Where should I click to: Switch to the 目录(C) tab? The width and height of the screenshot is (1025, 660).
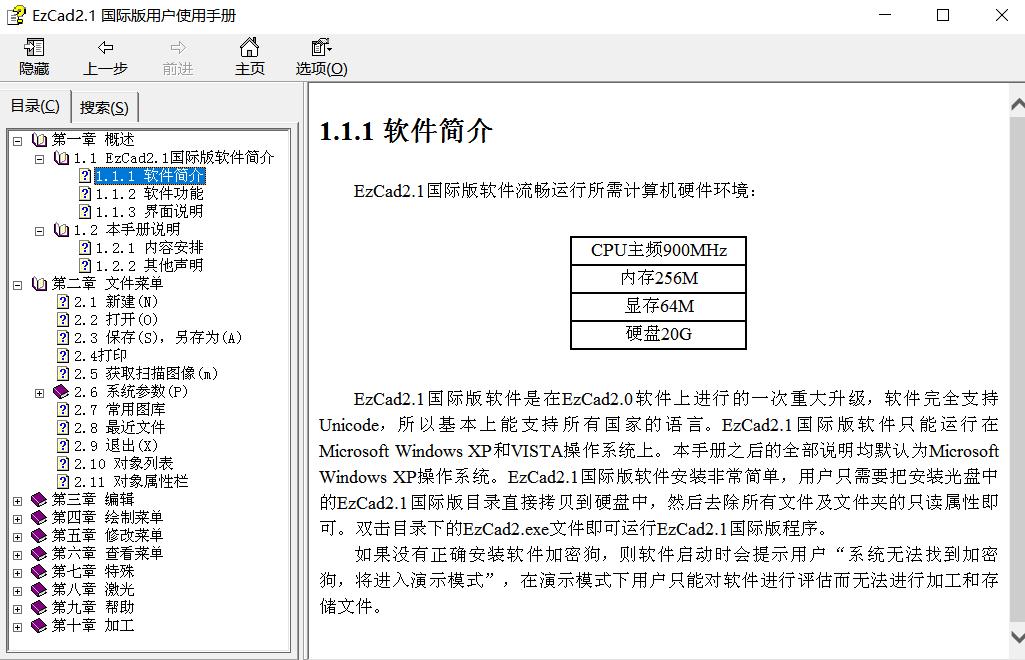(35, 106)
